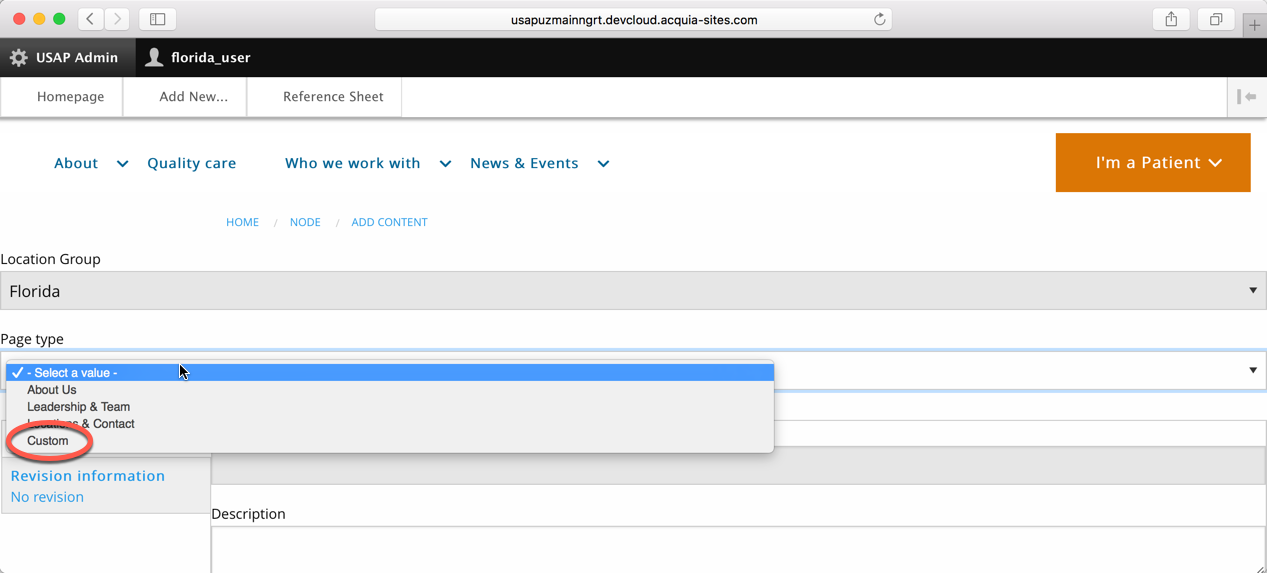Expand the News & Events chevron

click(x=603, y=164)
